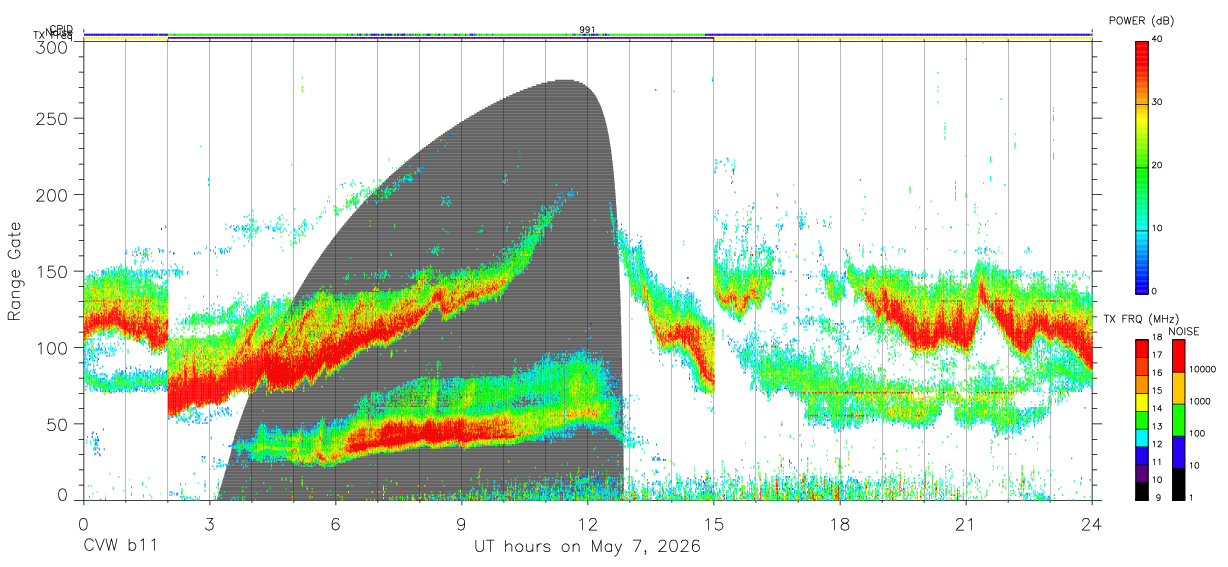
Task: Click red top swatch of NOISE scale
Action: coord(1179,356)
